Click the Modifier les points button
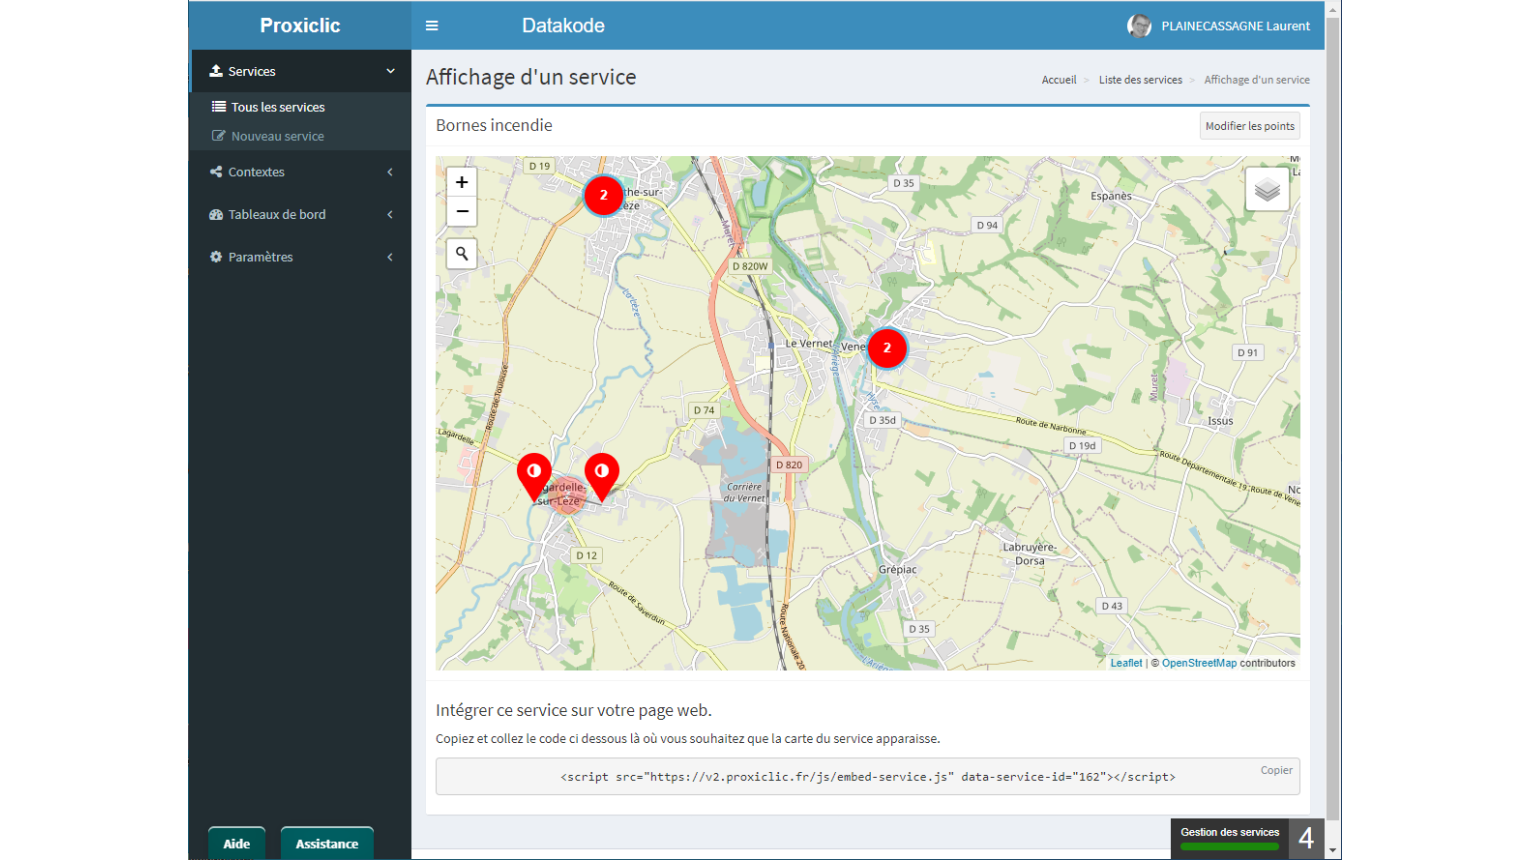This screenshot has width=1530, height=860. pyautogui.click(x=1249, y=126)
